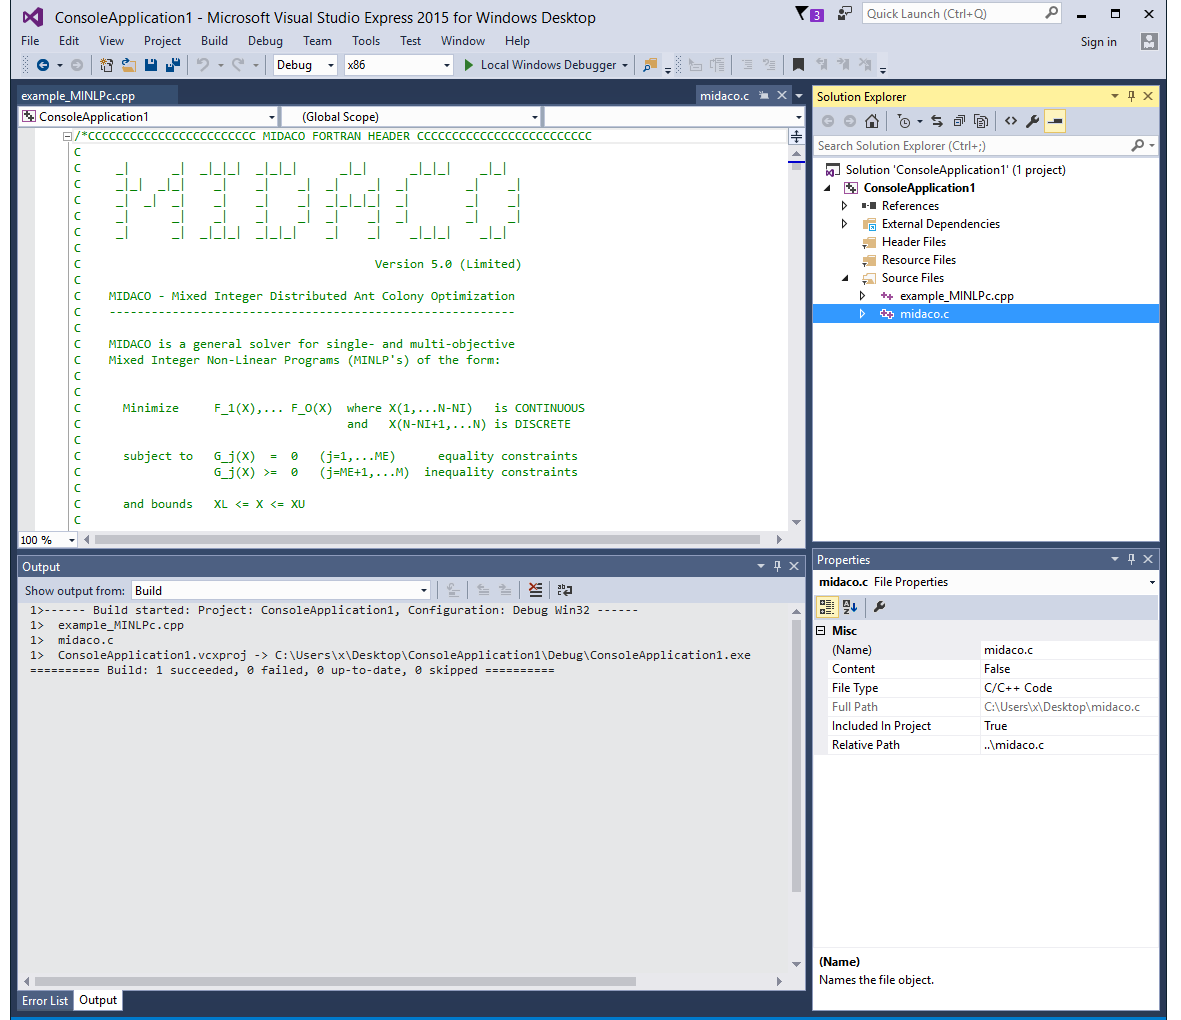The image size is (1181, 1020).
Task: Save the current file with Save icon
Action: click(x=151, y=65)
